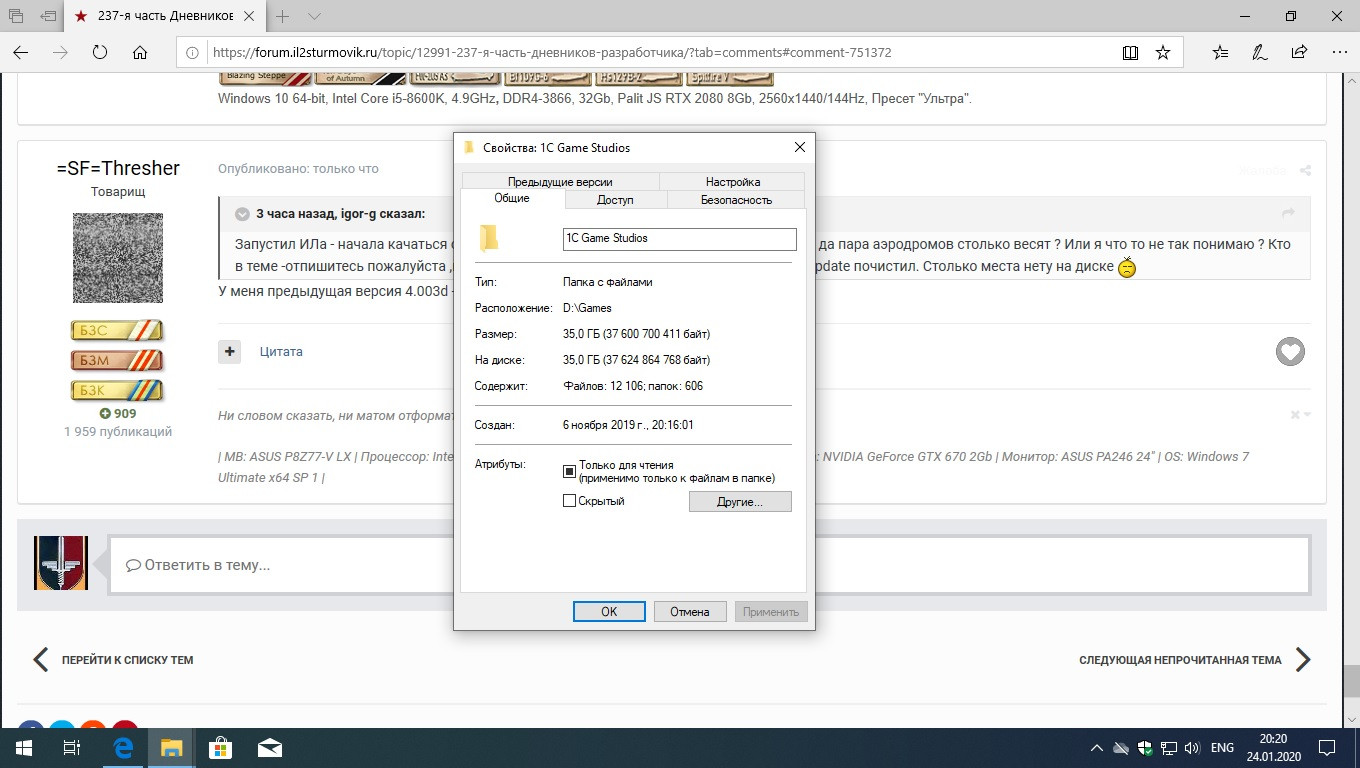The image size is (1360, 768).
Task: Show hidden tray icons chevron
Action: click(1098, 748)
